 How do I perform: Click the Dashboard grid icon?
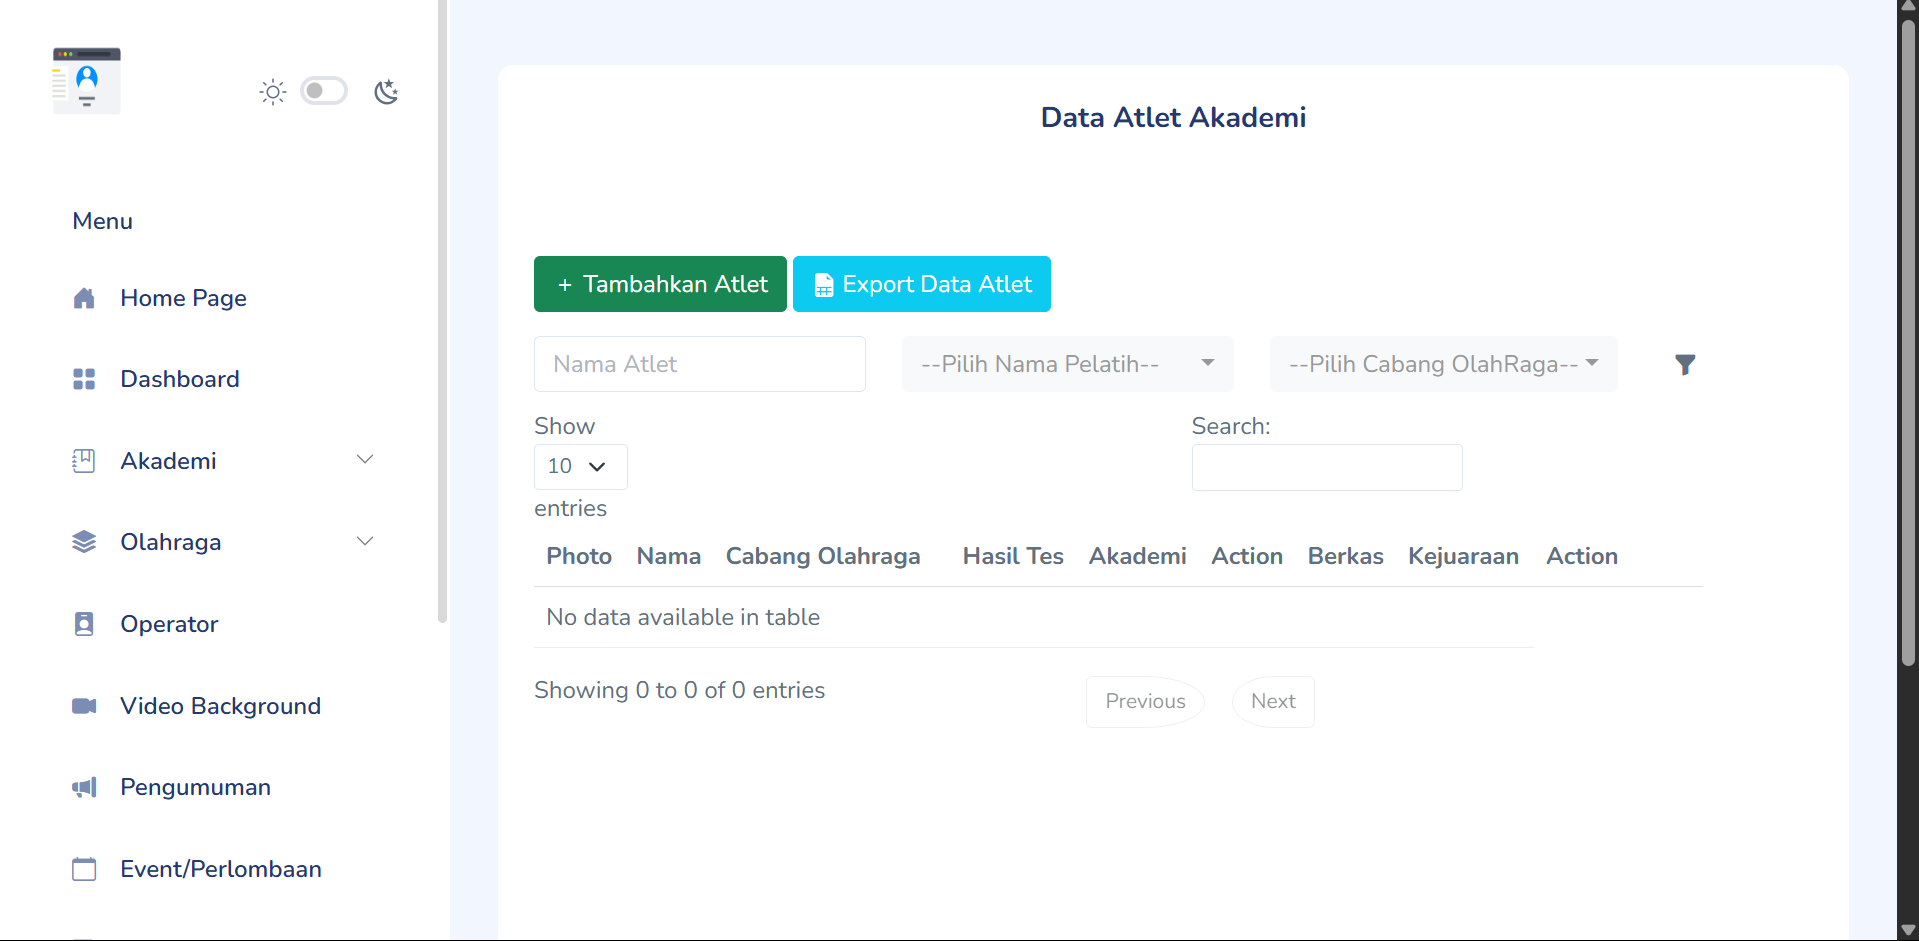(84, 379)
